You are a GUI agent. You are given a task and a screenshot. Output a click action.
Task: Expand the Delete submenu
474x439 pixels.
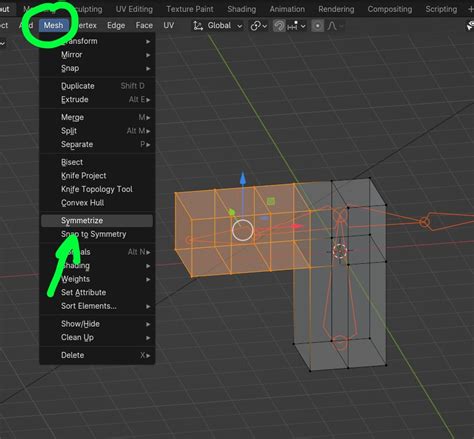(97, 355)
